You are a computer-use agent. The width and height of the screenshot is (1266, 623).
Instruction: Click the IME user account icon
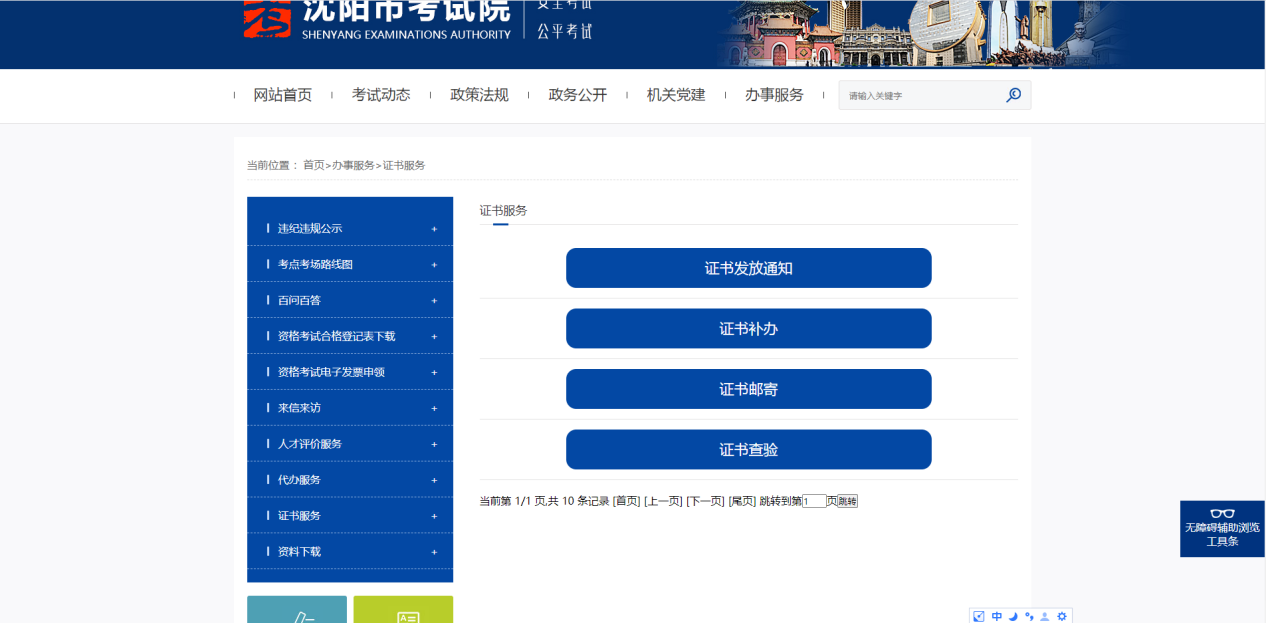[x=1045, y=616]
